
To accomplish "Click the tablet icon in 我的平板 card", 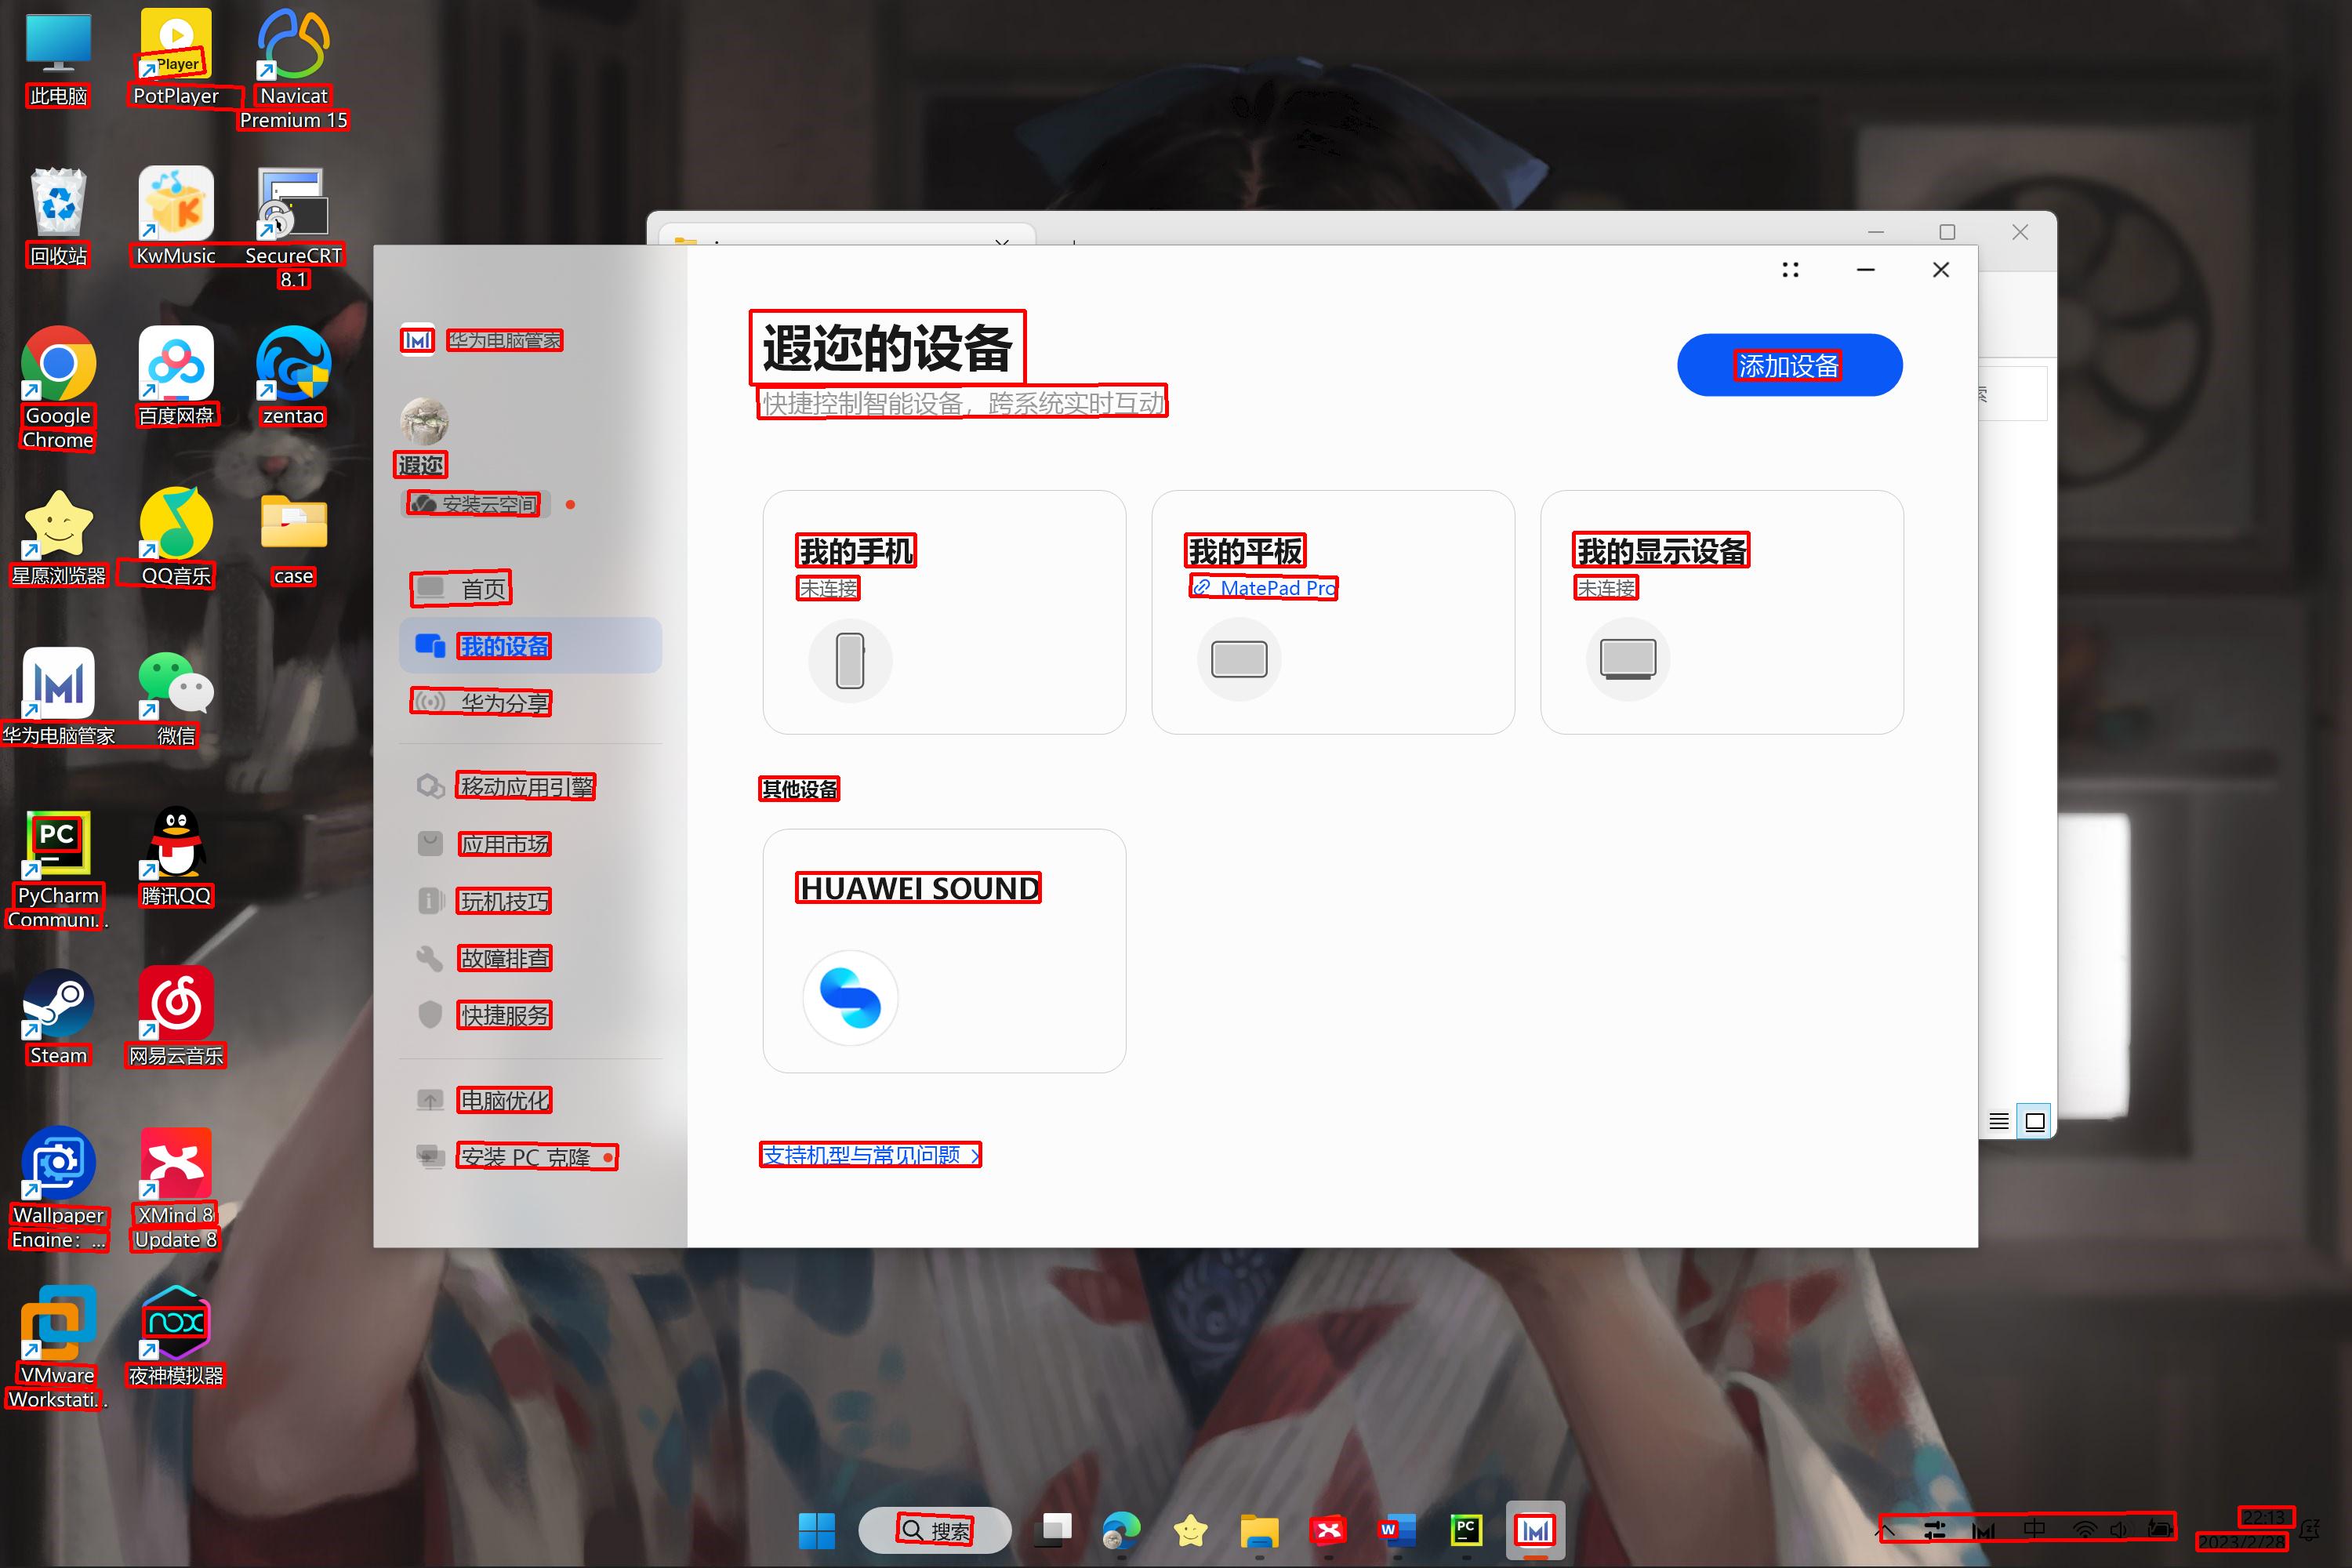I will (1239, 660).
